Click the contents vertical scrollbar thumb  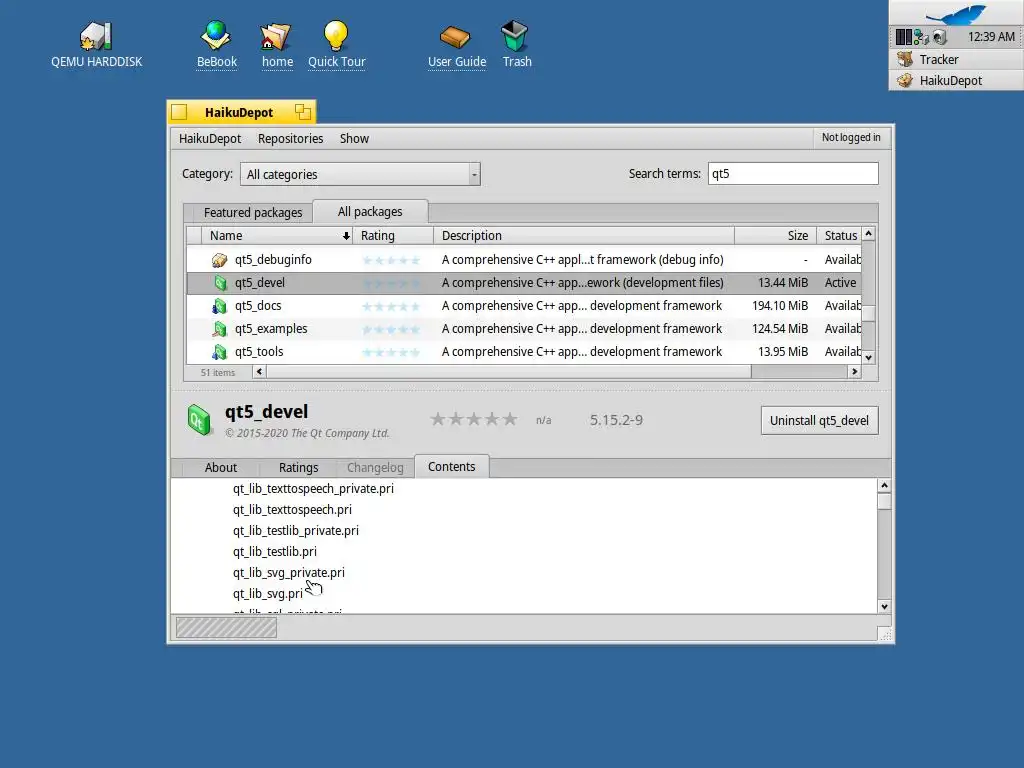click(x=884, y=502)
